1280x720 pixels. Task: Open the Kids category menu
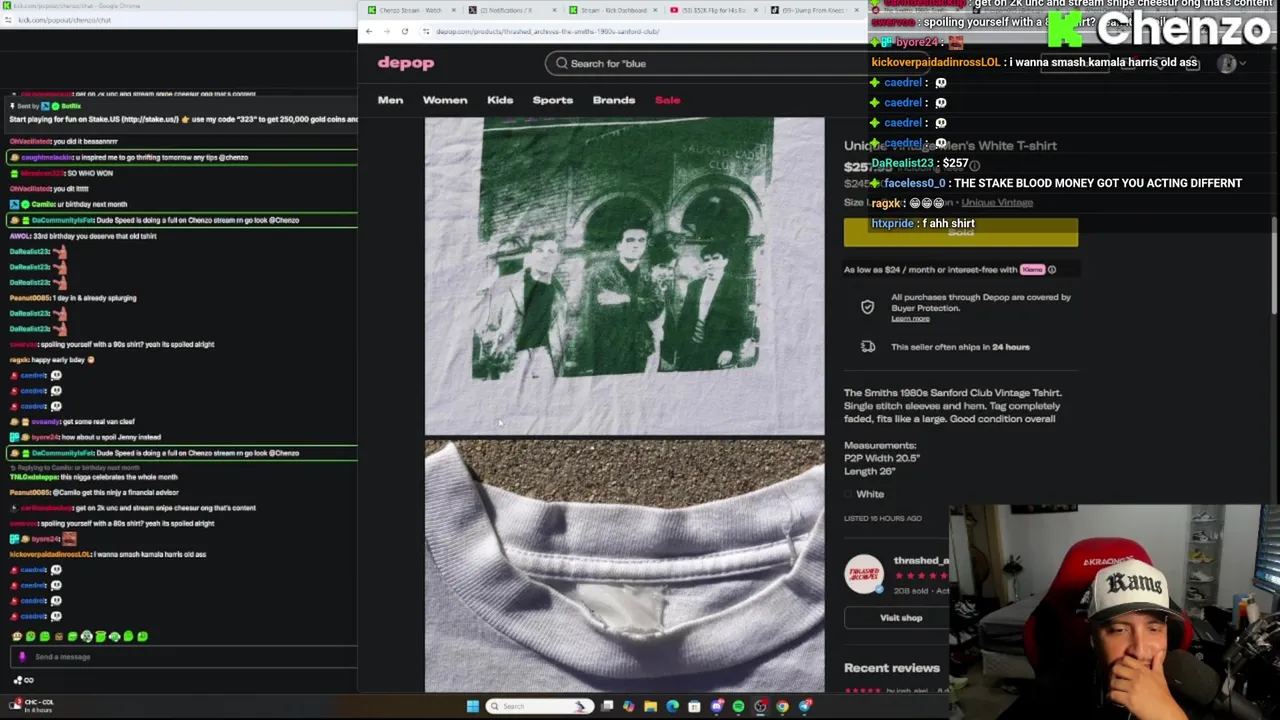(x=500, y=100)
